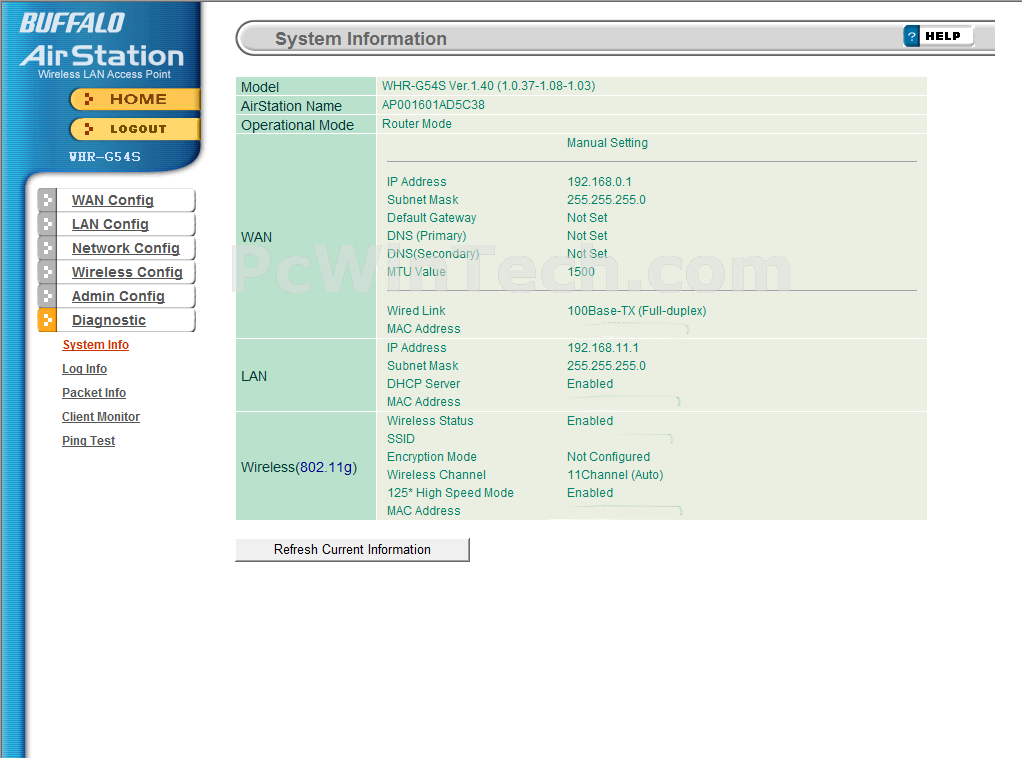
Task: Open the Wireless Config menu
Action: [127, 272]
